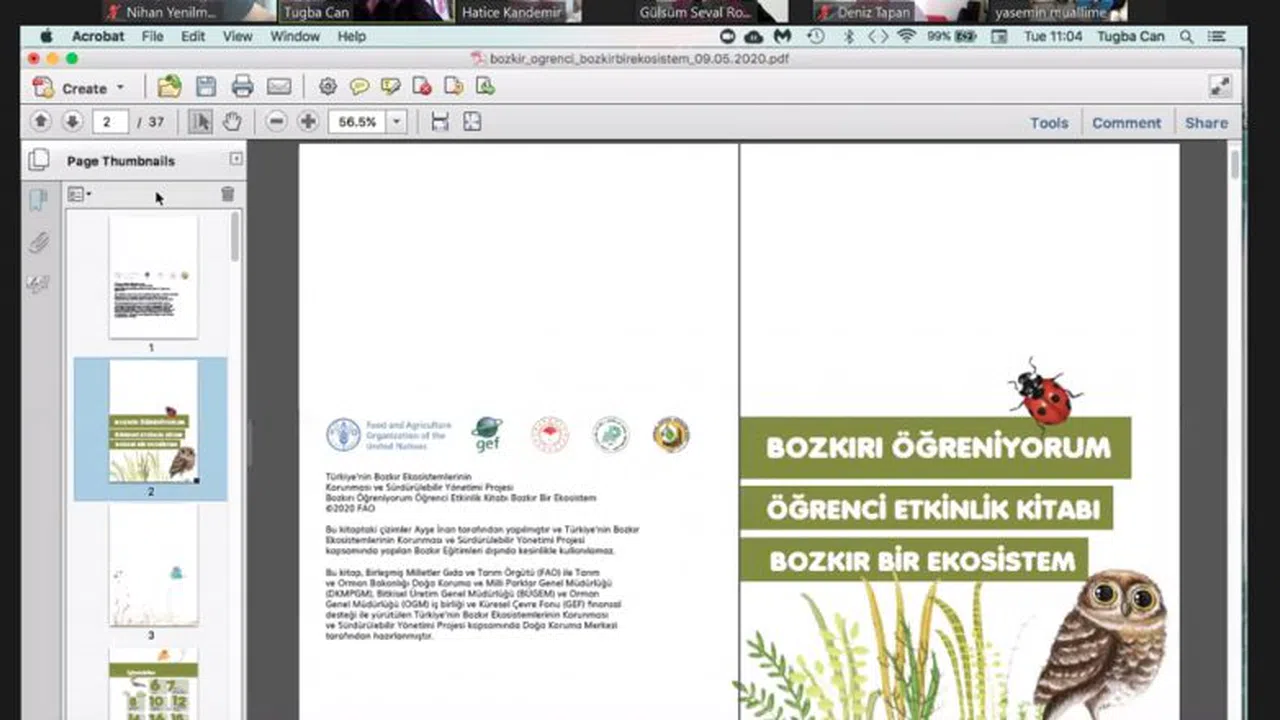The image size is (1280, 720).
Task: Toggle fit-to-width scrolling page view
Action: pyautogui.click(x=440, y=122)
